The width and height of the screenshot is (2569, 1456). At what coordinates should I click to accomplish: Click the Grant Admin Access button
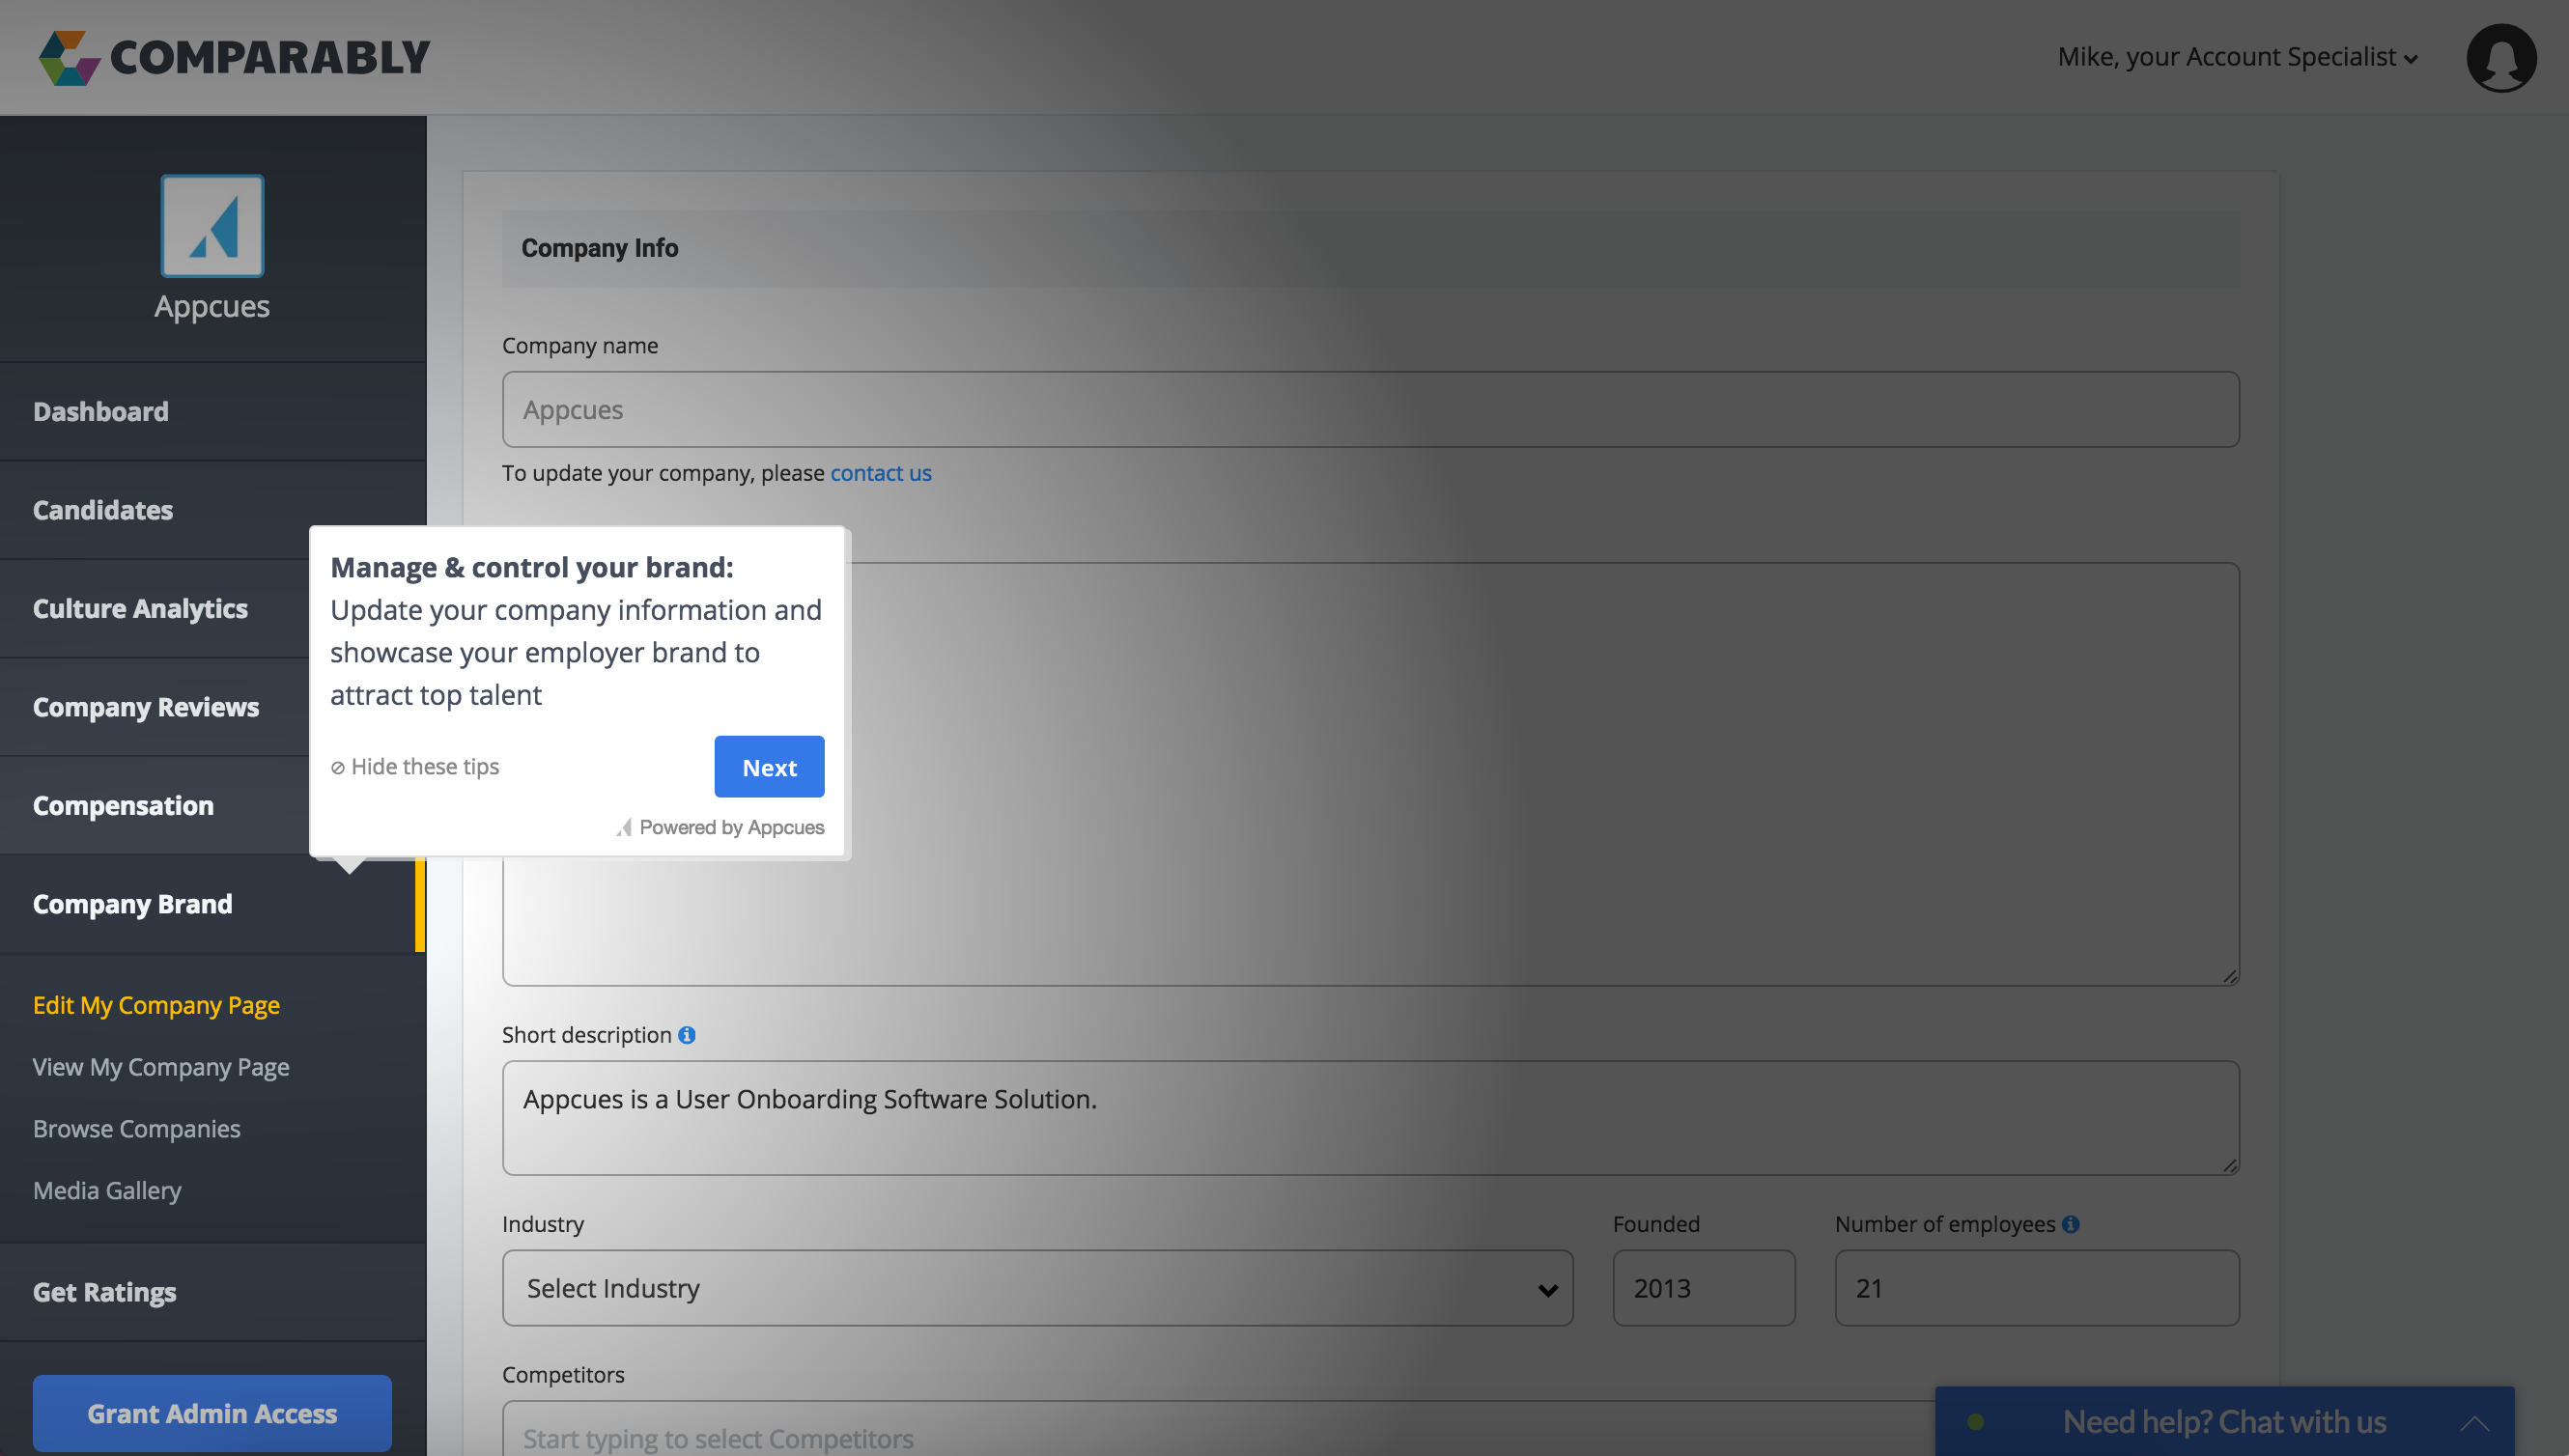(x=212, y=1413)
